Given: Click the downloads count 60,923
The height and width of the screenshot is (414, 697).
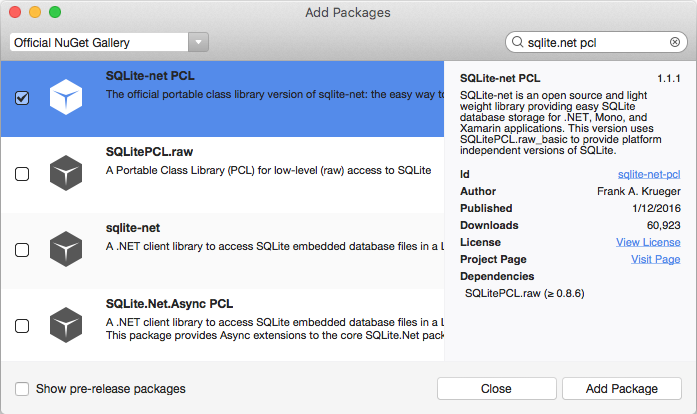Looking at the screenshot, I should [x=664, y=225].
